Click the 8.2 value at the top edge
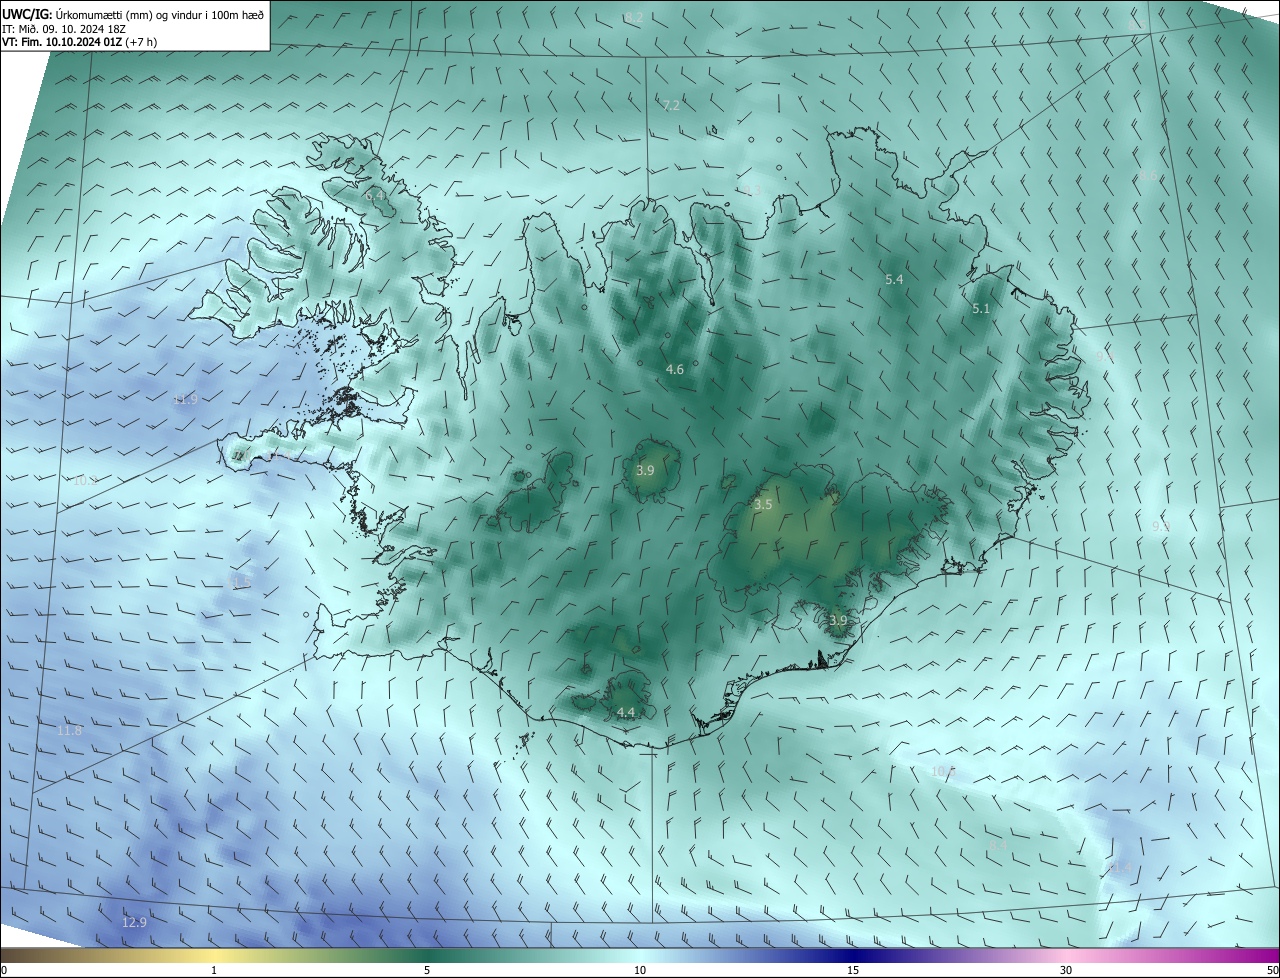This screenshot has height=978, width=1280. pyautogui.click(x=634, y=18)
